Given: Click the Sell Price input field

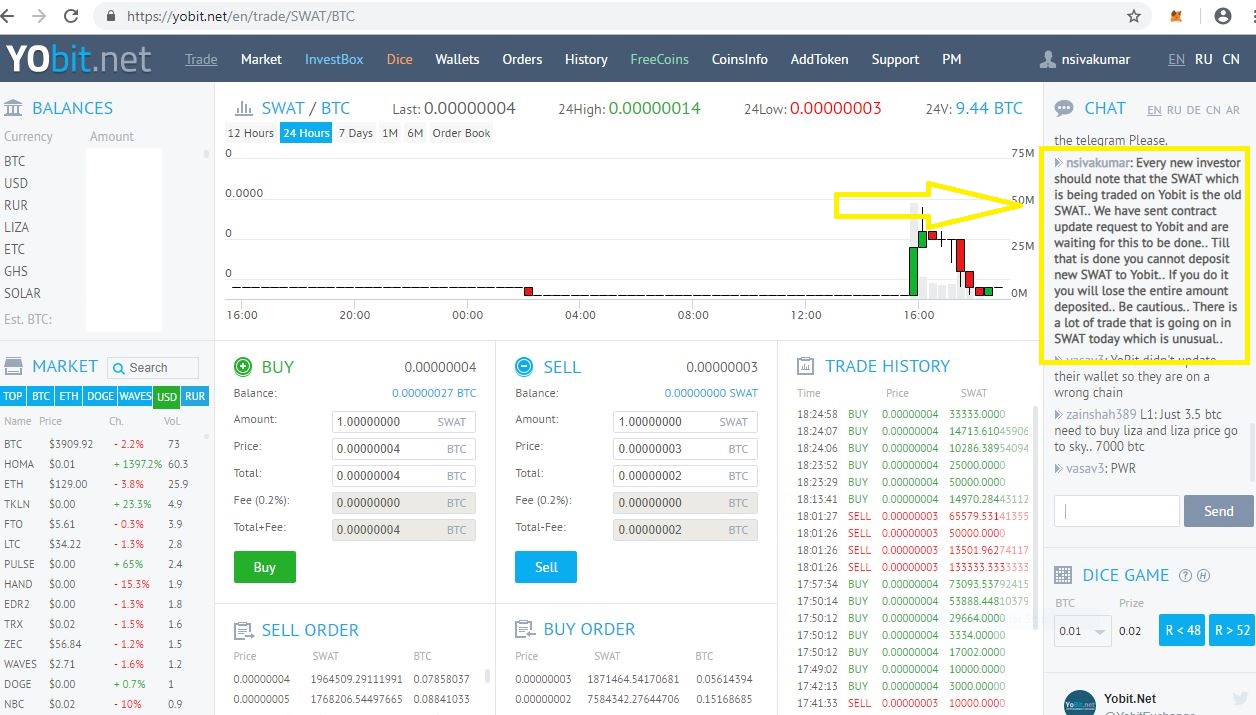Looking at the screenshot, I should pos(685,449).
